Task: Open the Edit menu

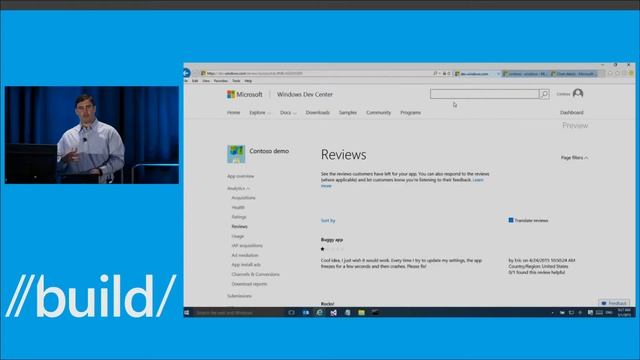Action: 195,81
